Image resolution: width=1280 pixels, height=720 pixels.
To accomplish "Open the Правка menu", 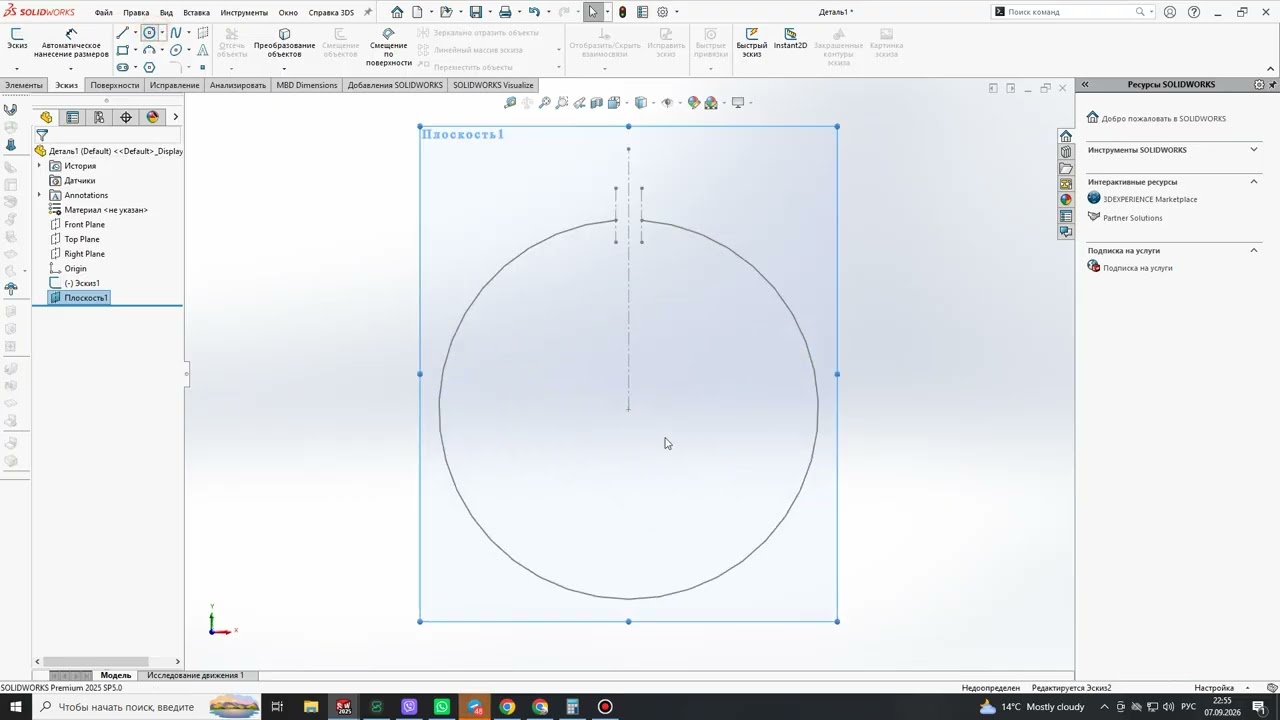I will [x=136, y=13].
